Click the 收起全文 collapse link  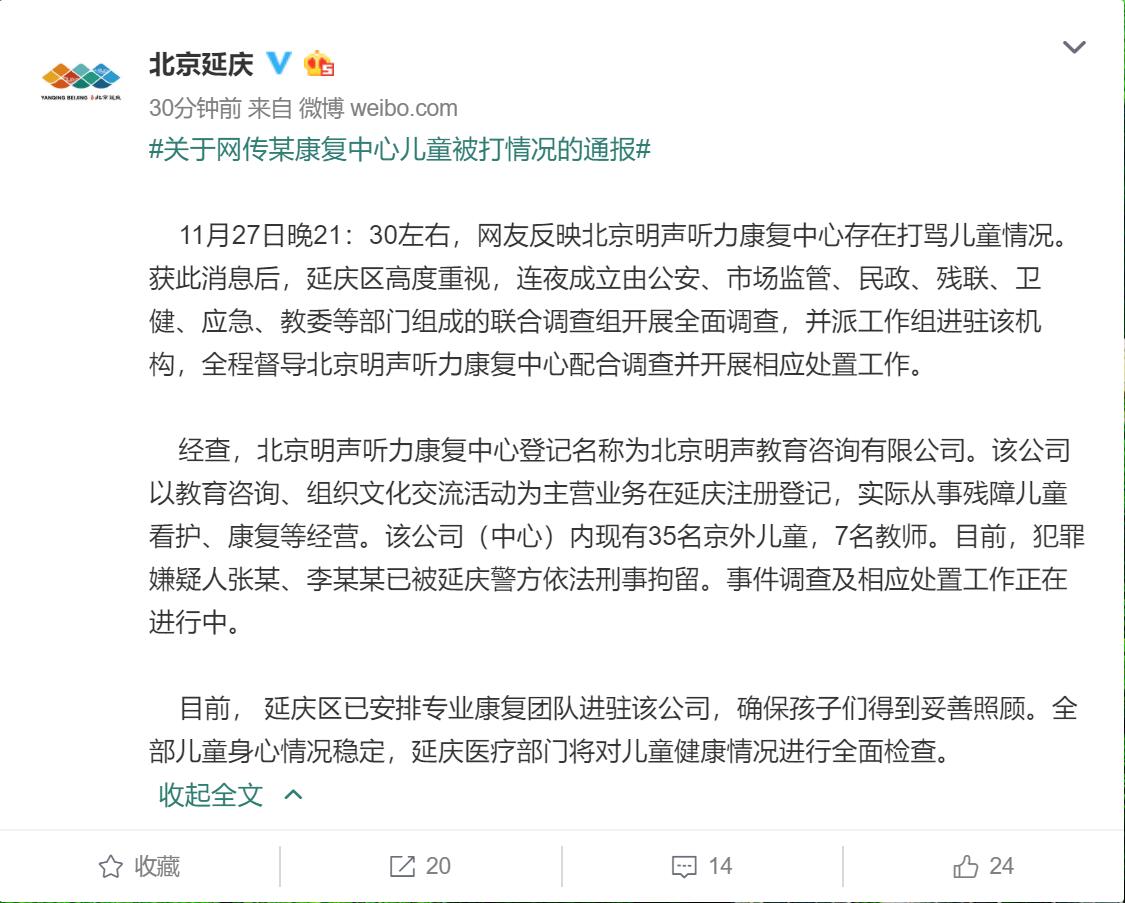click(x=211, y=795)
